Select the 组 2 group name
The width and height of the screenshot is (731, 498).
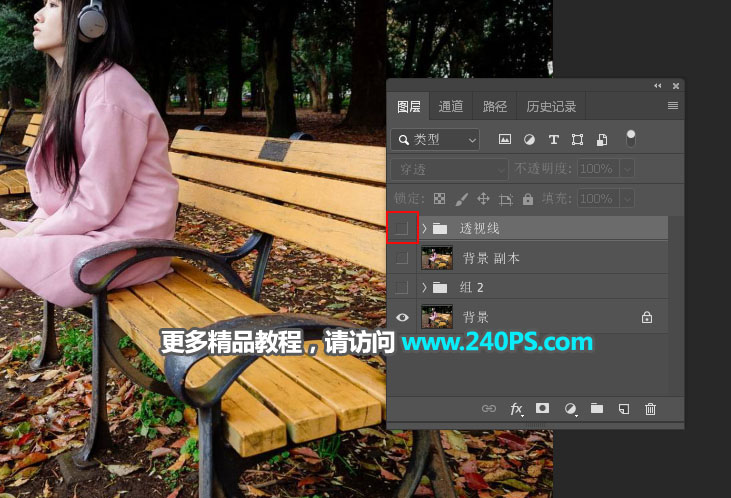471,287
